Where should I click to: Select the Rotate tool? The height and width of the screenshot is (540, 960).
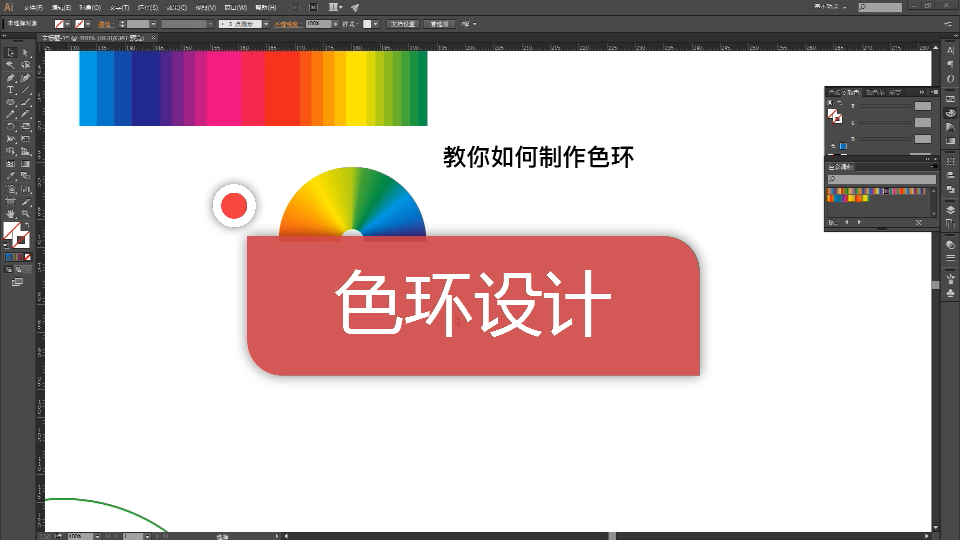point(10,127)
